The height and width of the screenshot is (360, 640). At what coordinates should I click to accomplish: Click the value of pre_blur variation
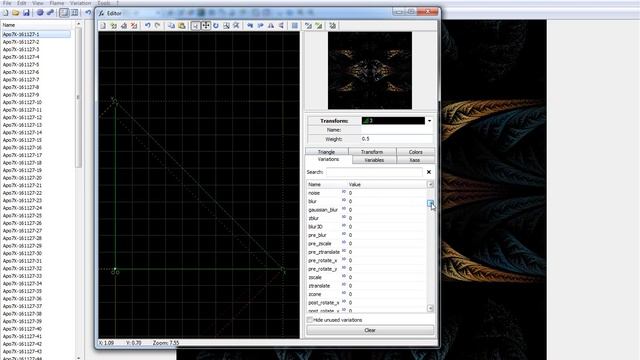[386, 235]
